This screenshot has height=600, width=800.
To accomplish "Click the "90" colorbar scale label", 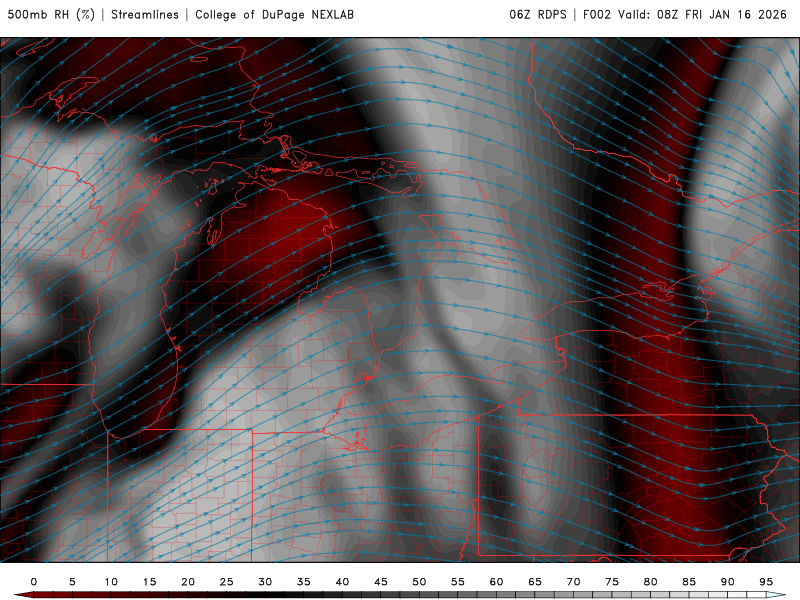I will coord(728,582).
